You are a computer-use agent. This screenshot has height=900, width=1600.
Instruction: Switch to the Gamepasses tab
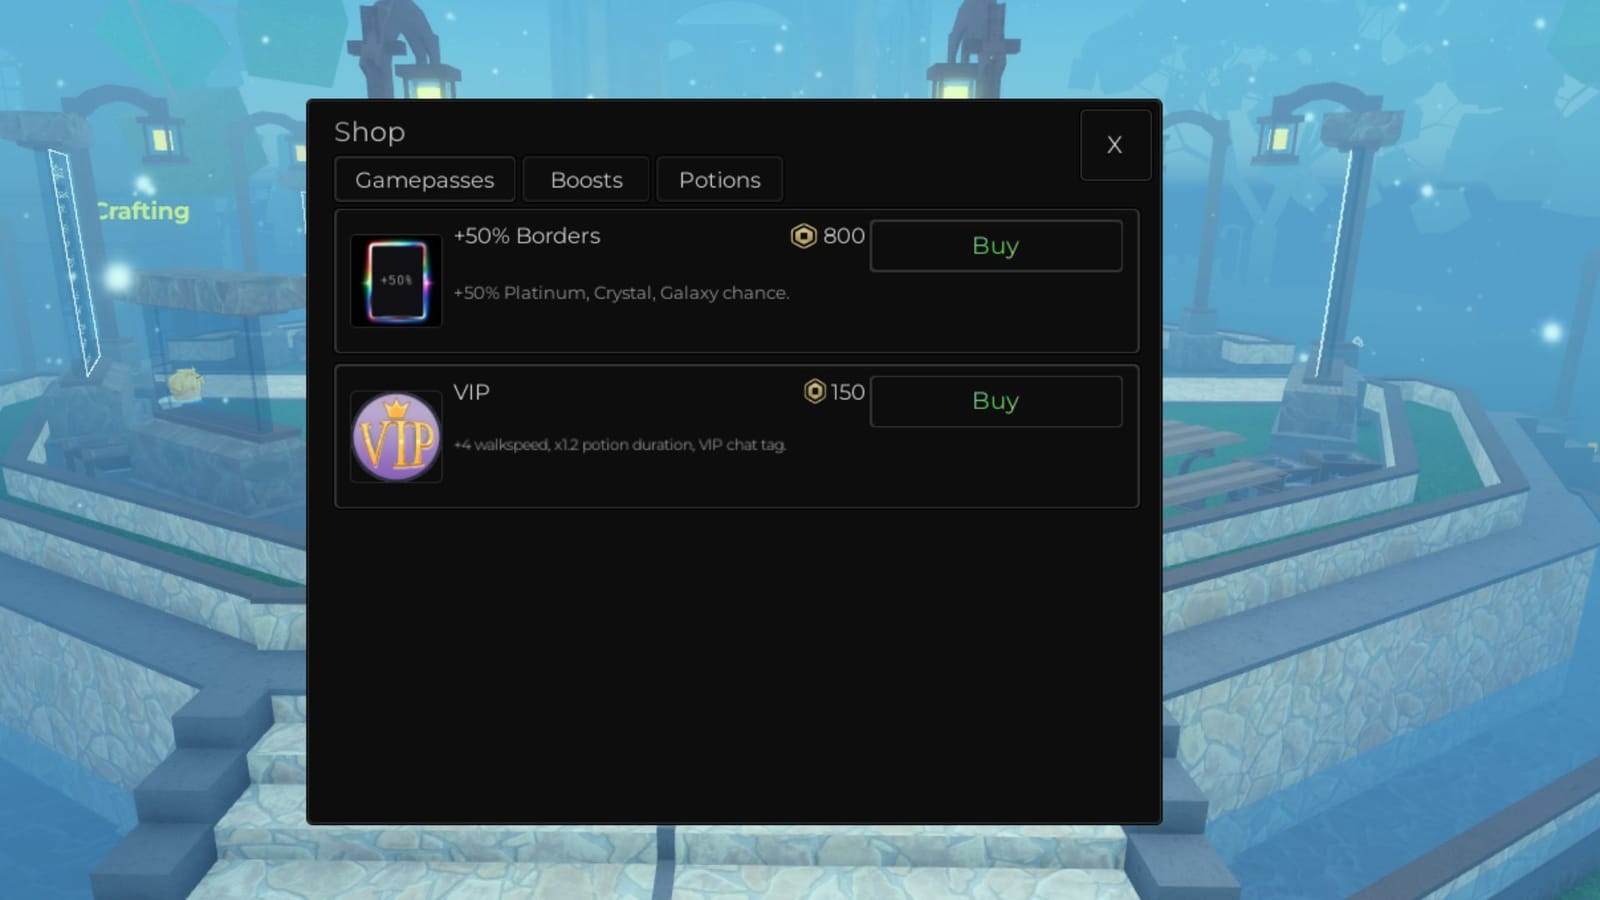coord(425,180)
